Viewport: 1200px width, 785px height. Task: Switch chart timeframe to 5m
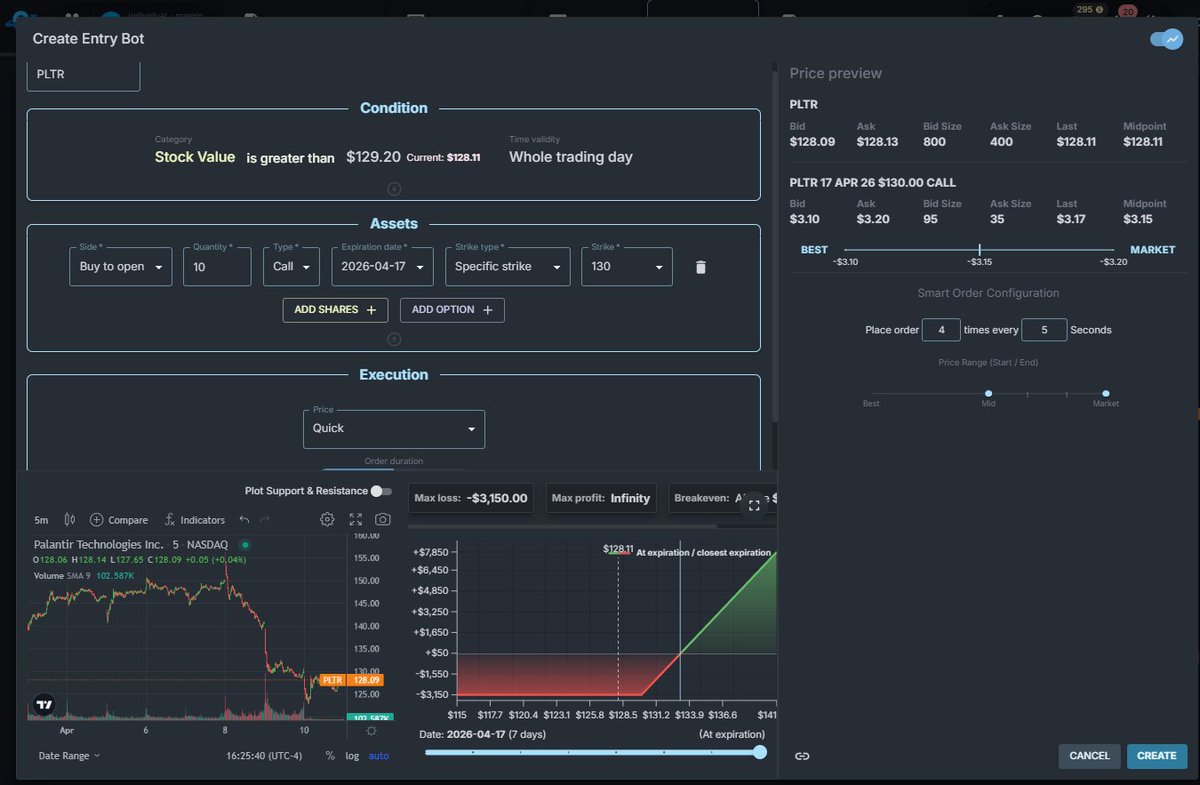click(40, 519)
